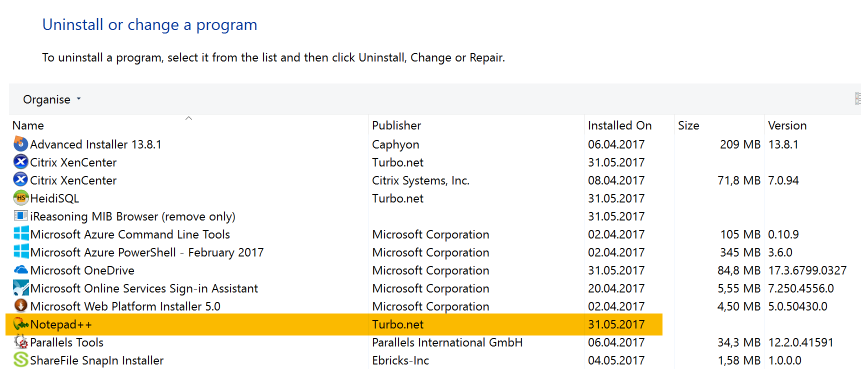Click the 08.04.2017 install date
Screen dimensions: 861x369
click(616, 180)
